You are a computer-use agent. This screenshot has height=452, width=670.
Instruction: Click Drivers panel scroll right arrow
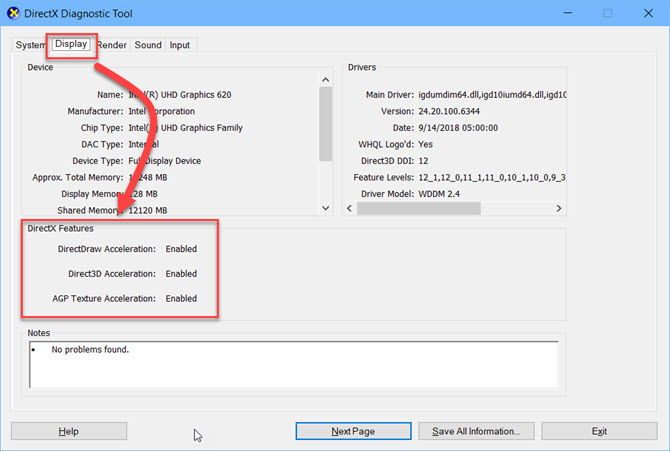coord(559,208)
